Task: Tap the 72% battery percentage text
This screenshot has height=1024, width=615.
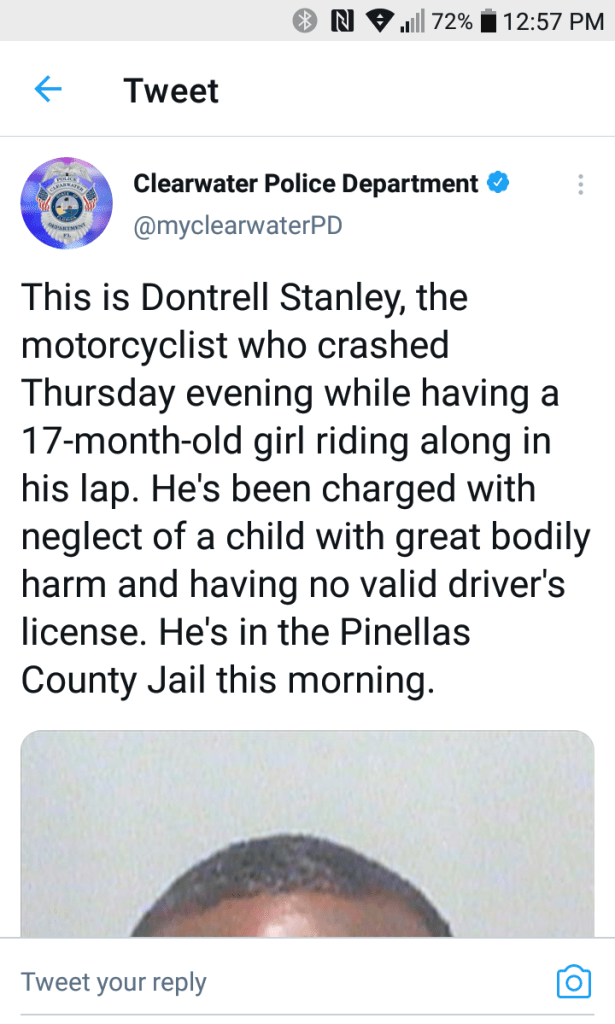Action: coord(452,20)
